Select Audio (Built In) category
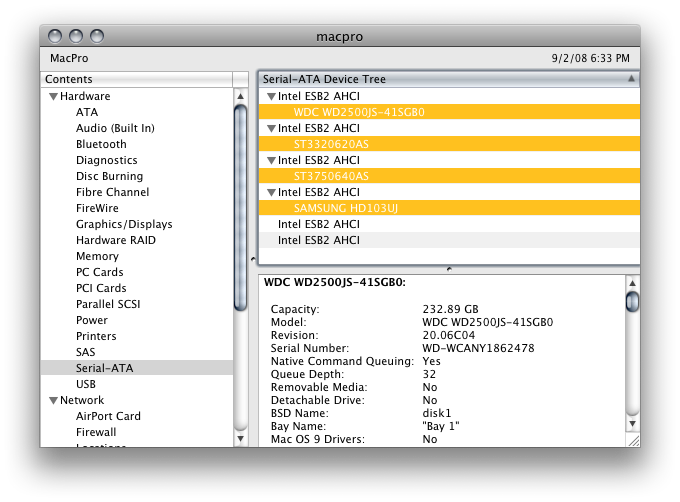The height and width of the screenshot is (502, 680). [x=115, y=128]
